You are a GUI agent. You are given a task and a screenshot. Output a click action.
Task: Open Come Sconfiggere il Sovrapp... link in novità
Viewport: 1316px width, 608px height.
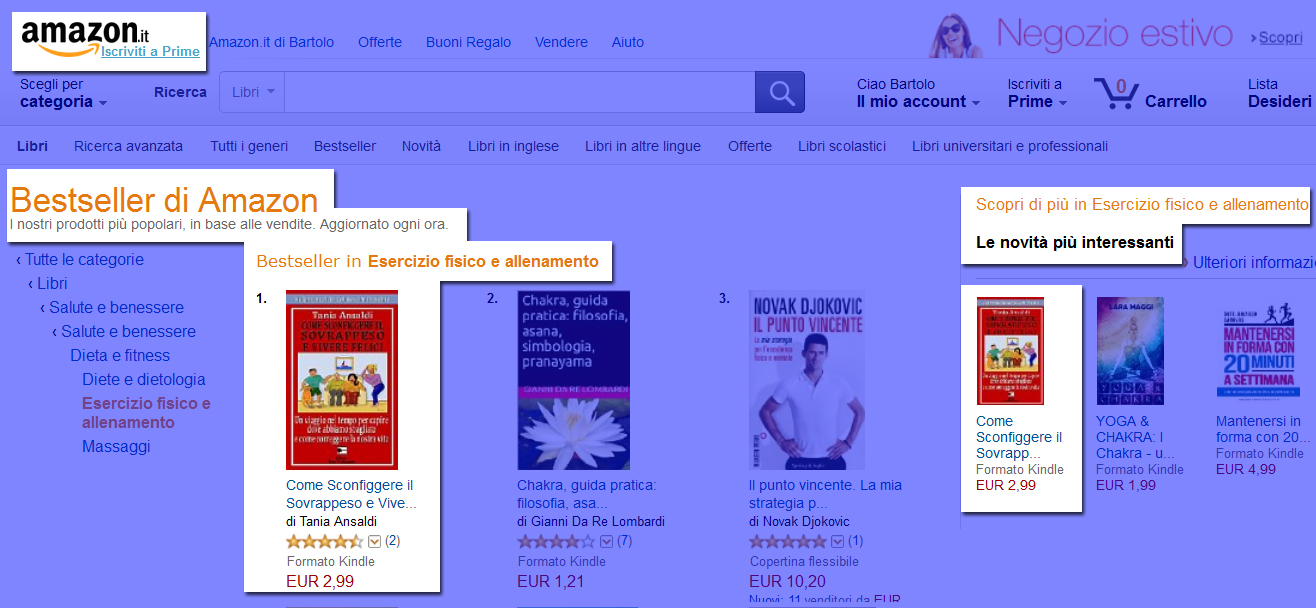tap(1019, 437)
